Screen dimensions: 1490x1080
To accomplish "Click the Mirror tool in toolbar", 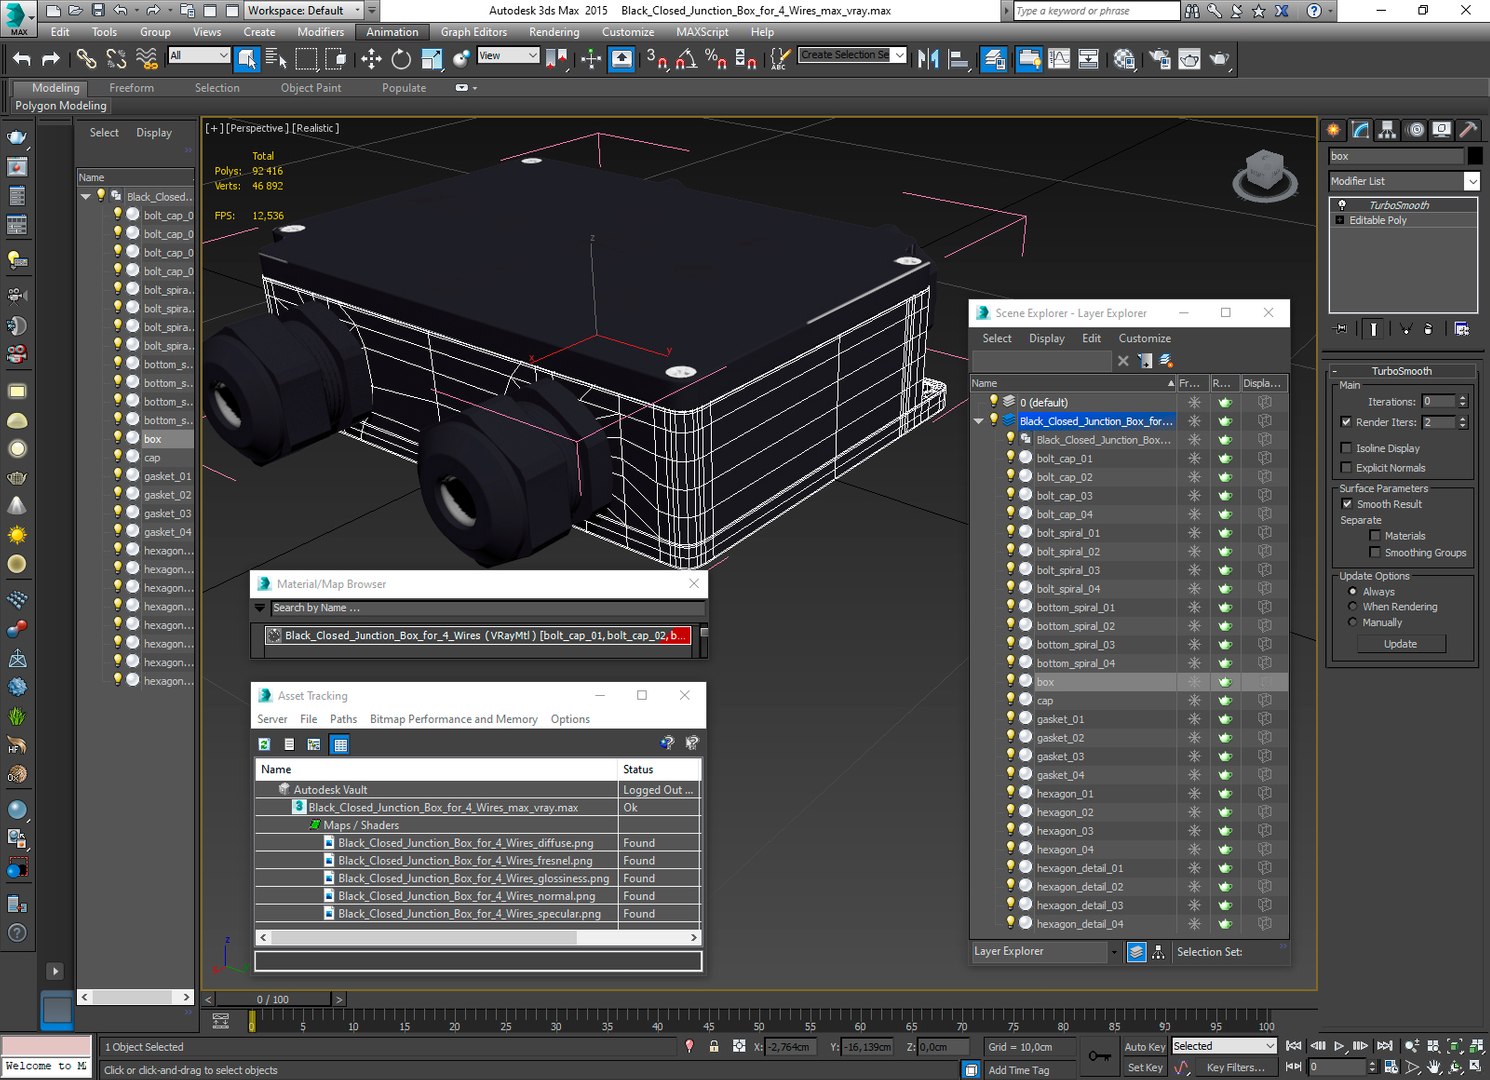I will pyautogui.click(x=928, y=59).
